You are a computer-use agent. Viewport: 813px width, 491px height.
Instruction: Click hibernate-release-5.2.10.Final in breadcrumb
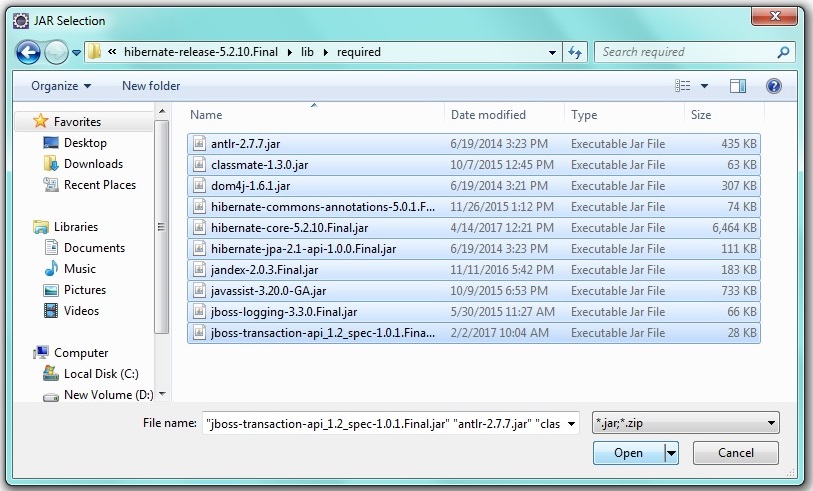(201, 52)
